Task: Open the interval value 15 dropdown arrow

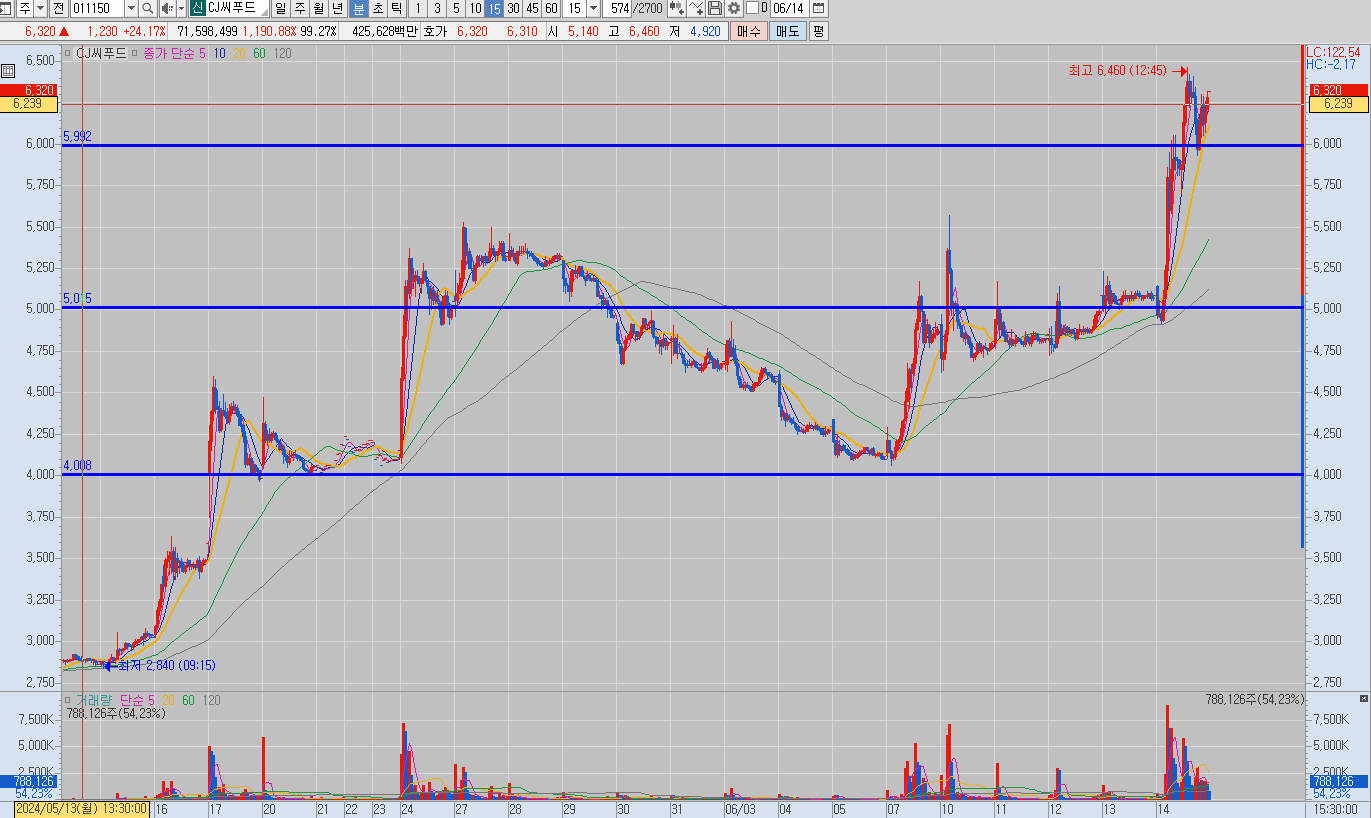Action: 593,8
